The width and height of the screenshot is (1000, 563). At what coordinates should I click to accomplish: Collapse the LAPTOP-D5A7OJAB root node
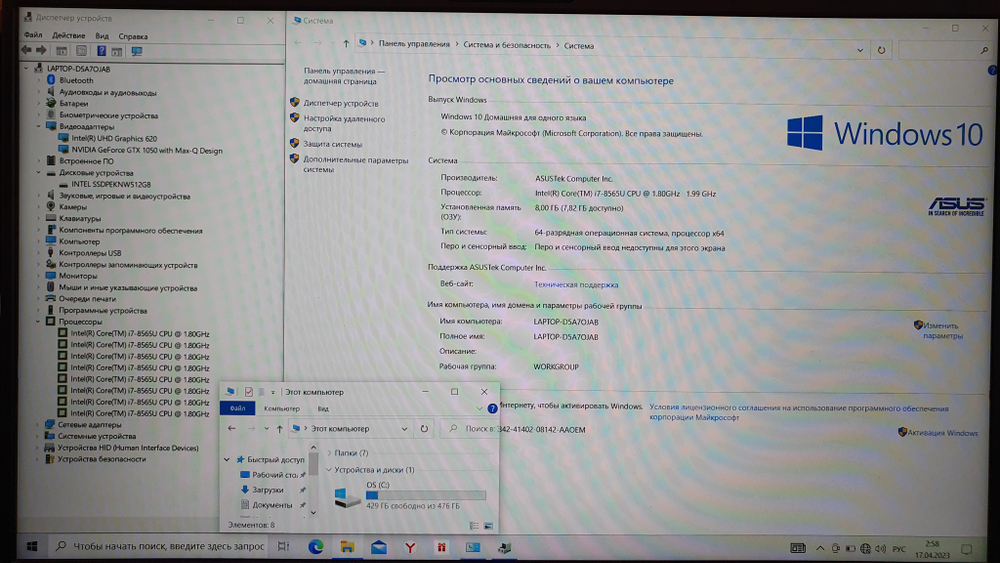click(x=26, y=68)
